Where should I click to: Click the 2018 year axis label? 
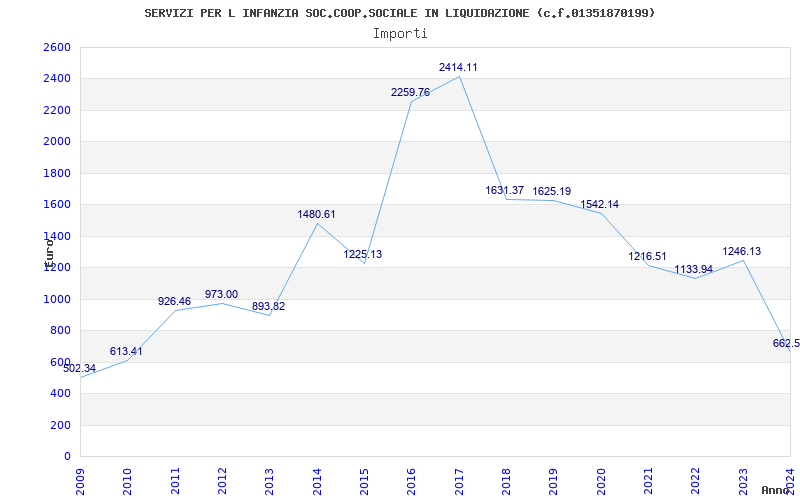[506, 481]
